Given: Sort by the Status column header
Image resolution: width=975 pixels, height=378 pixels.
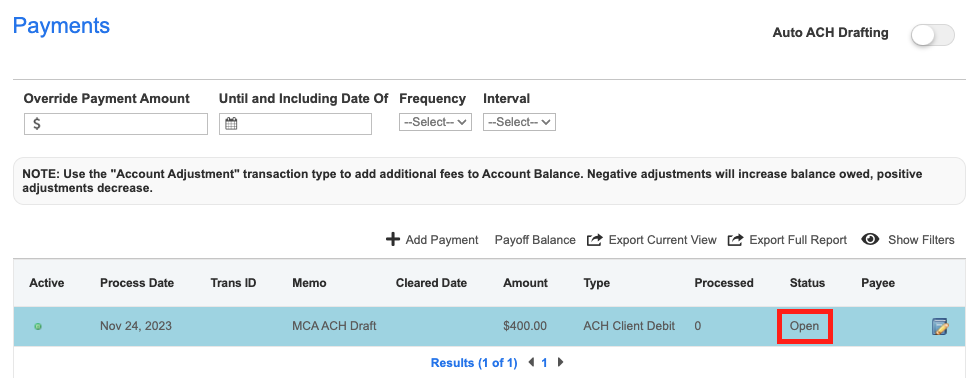Looking at the screenshot, I should [x=807, y=283].
